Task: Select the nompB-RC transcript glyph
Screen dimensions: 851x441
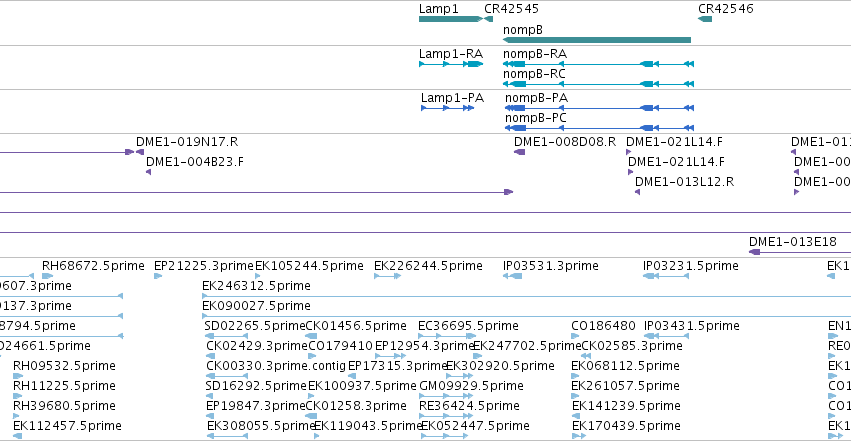Action: click(598, 84)
